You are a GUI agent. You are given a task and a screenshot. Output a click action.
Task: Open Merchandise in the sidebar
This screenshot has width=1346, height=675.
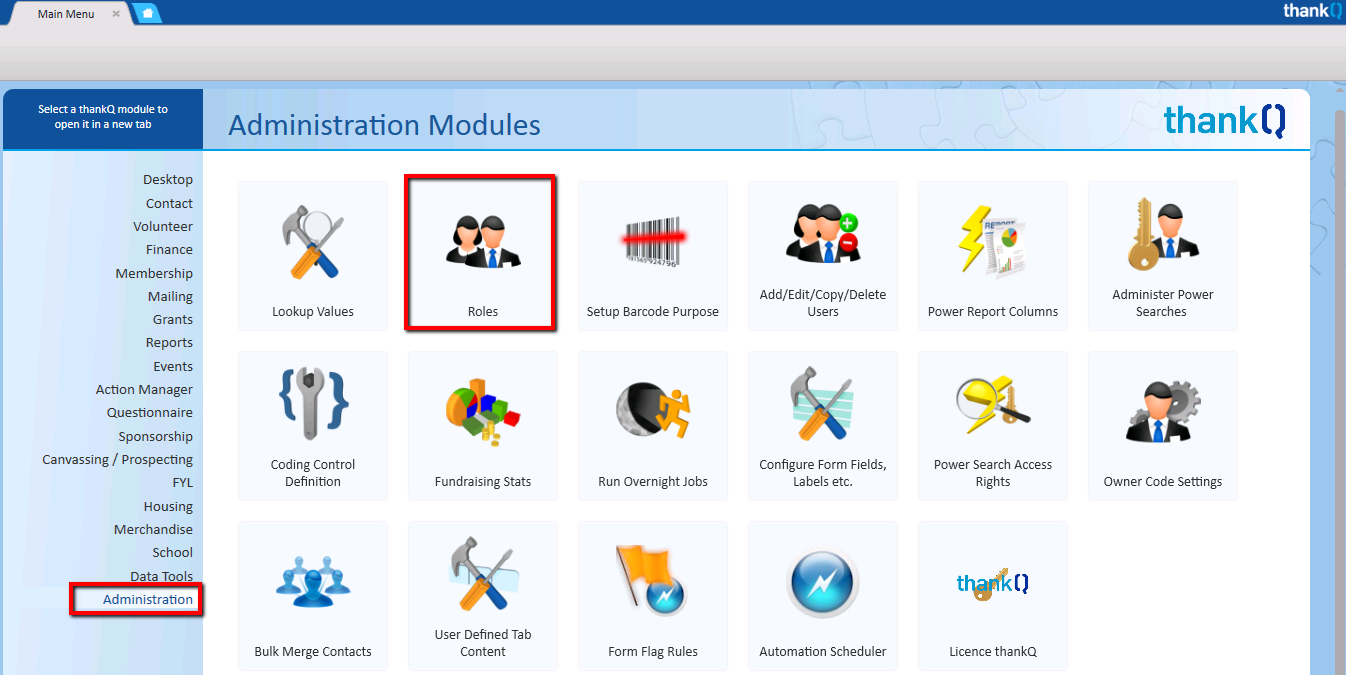[x=153, y=530]
